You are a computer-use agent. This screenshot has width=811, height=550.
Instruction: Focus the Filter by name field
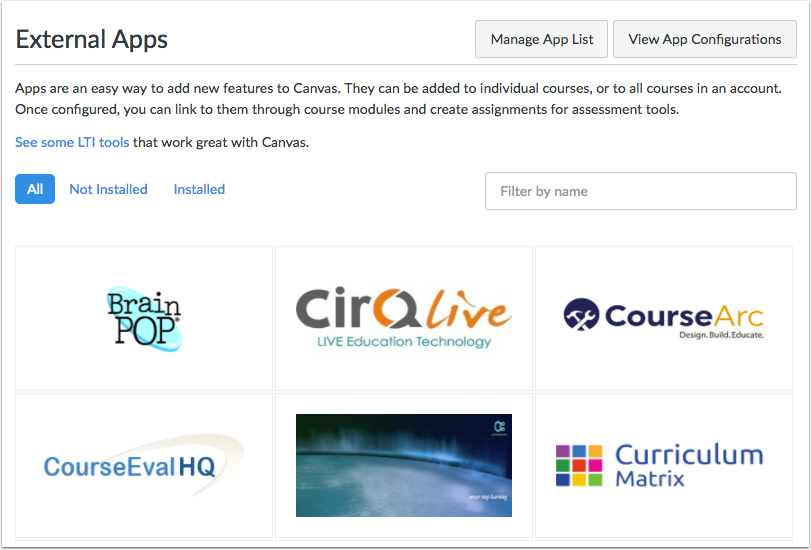[x=640, y=191]
